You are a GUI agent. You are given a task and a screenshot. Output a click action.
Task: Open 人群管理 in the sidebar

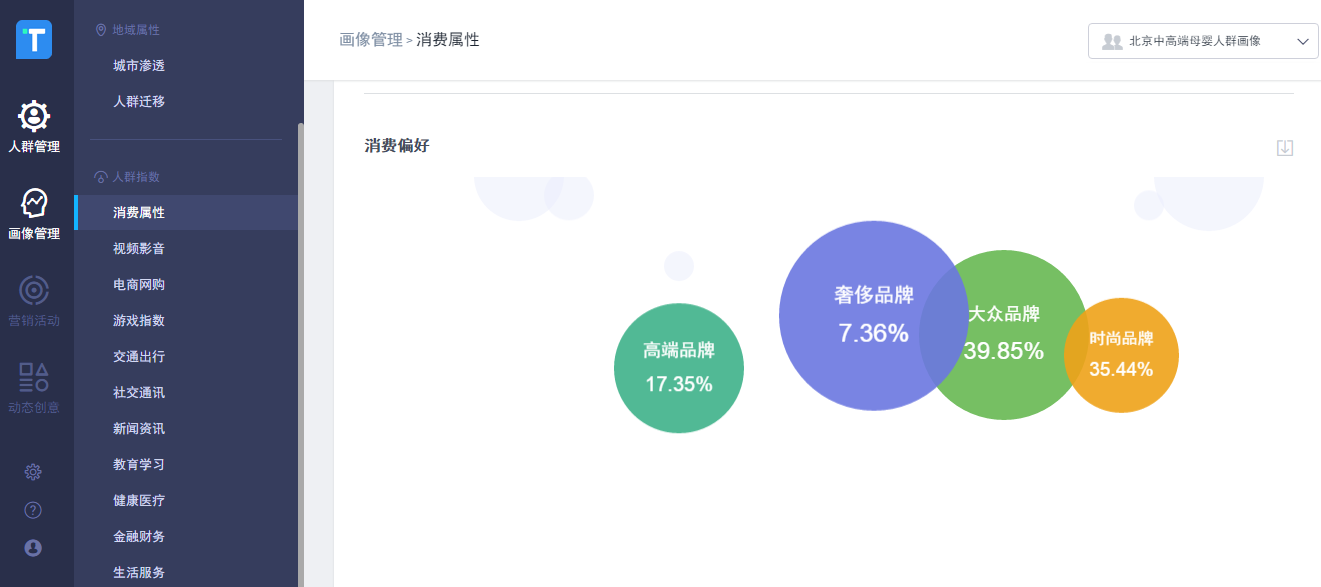click(34, 126)
